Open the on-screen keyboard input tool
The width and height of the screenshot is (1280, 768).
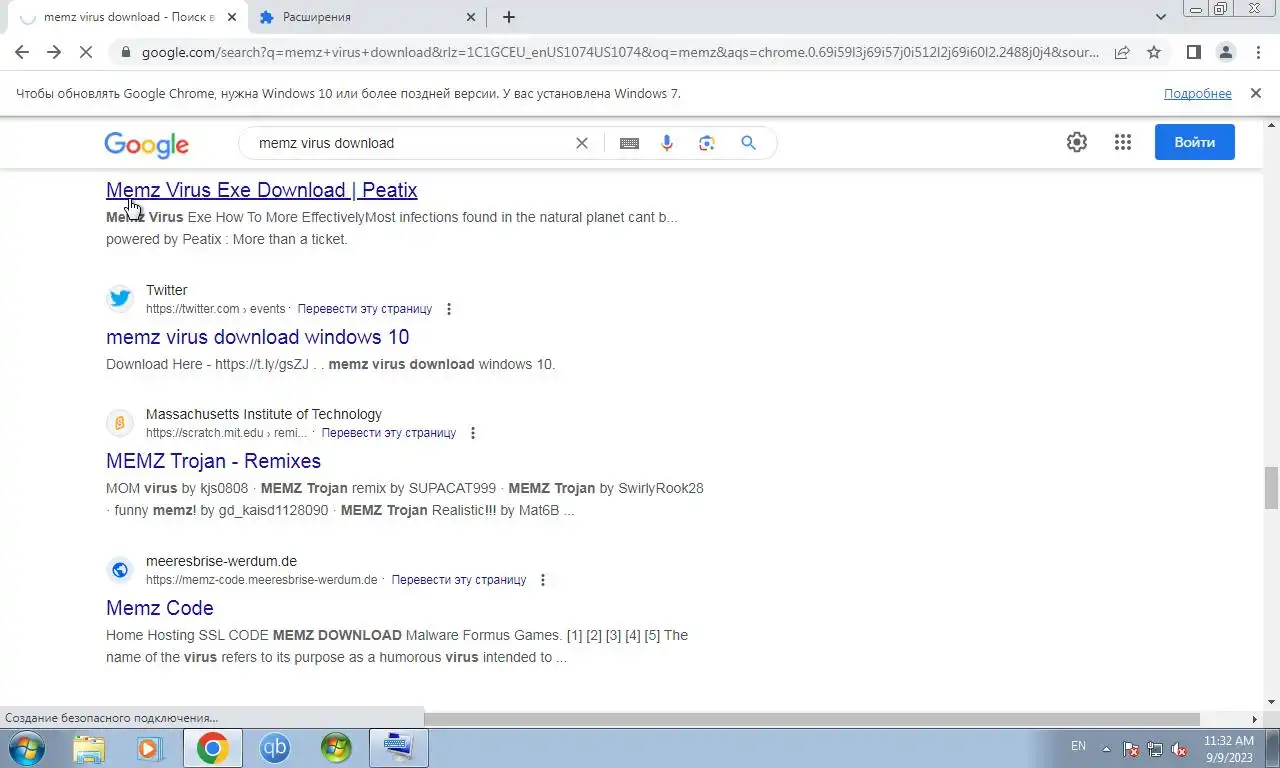click(x=629, y=143)
